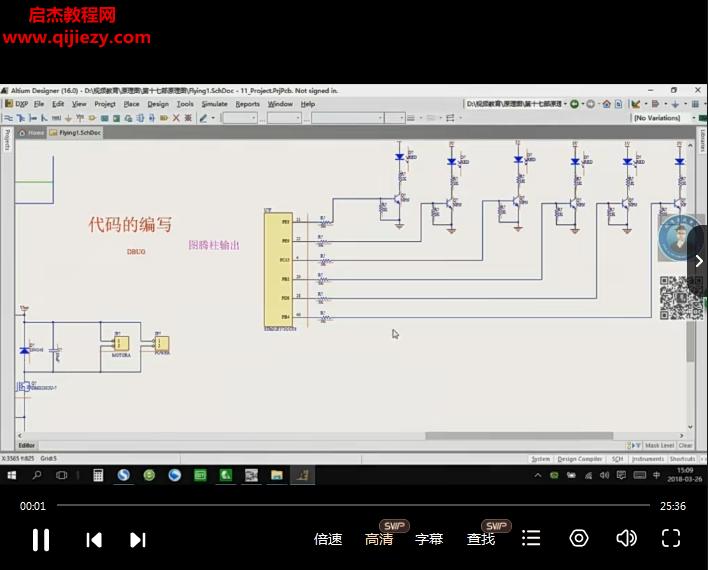
Task: Go to the Altium home page icon
Action: [x=606, y=104]
